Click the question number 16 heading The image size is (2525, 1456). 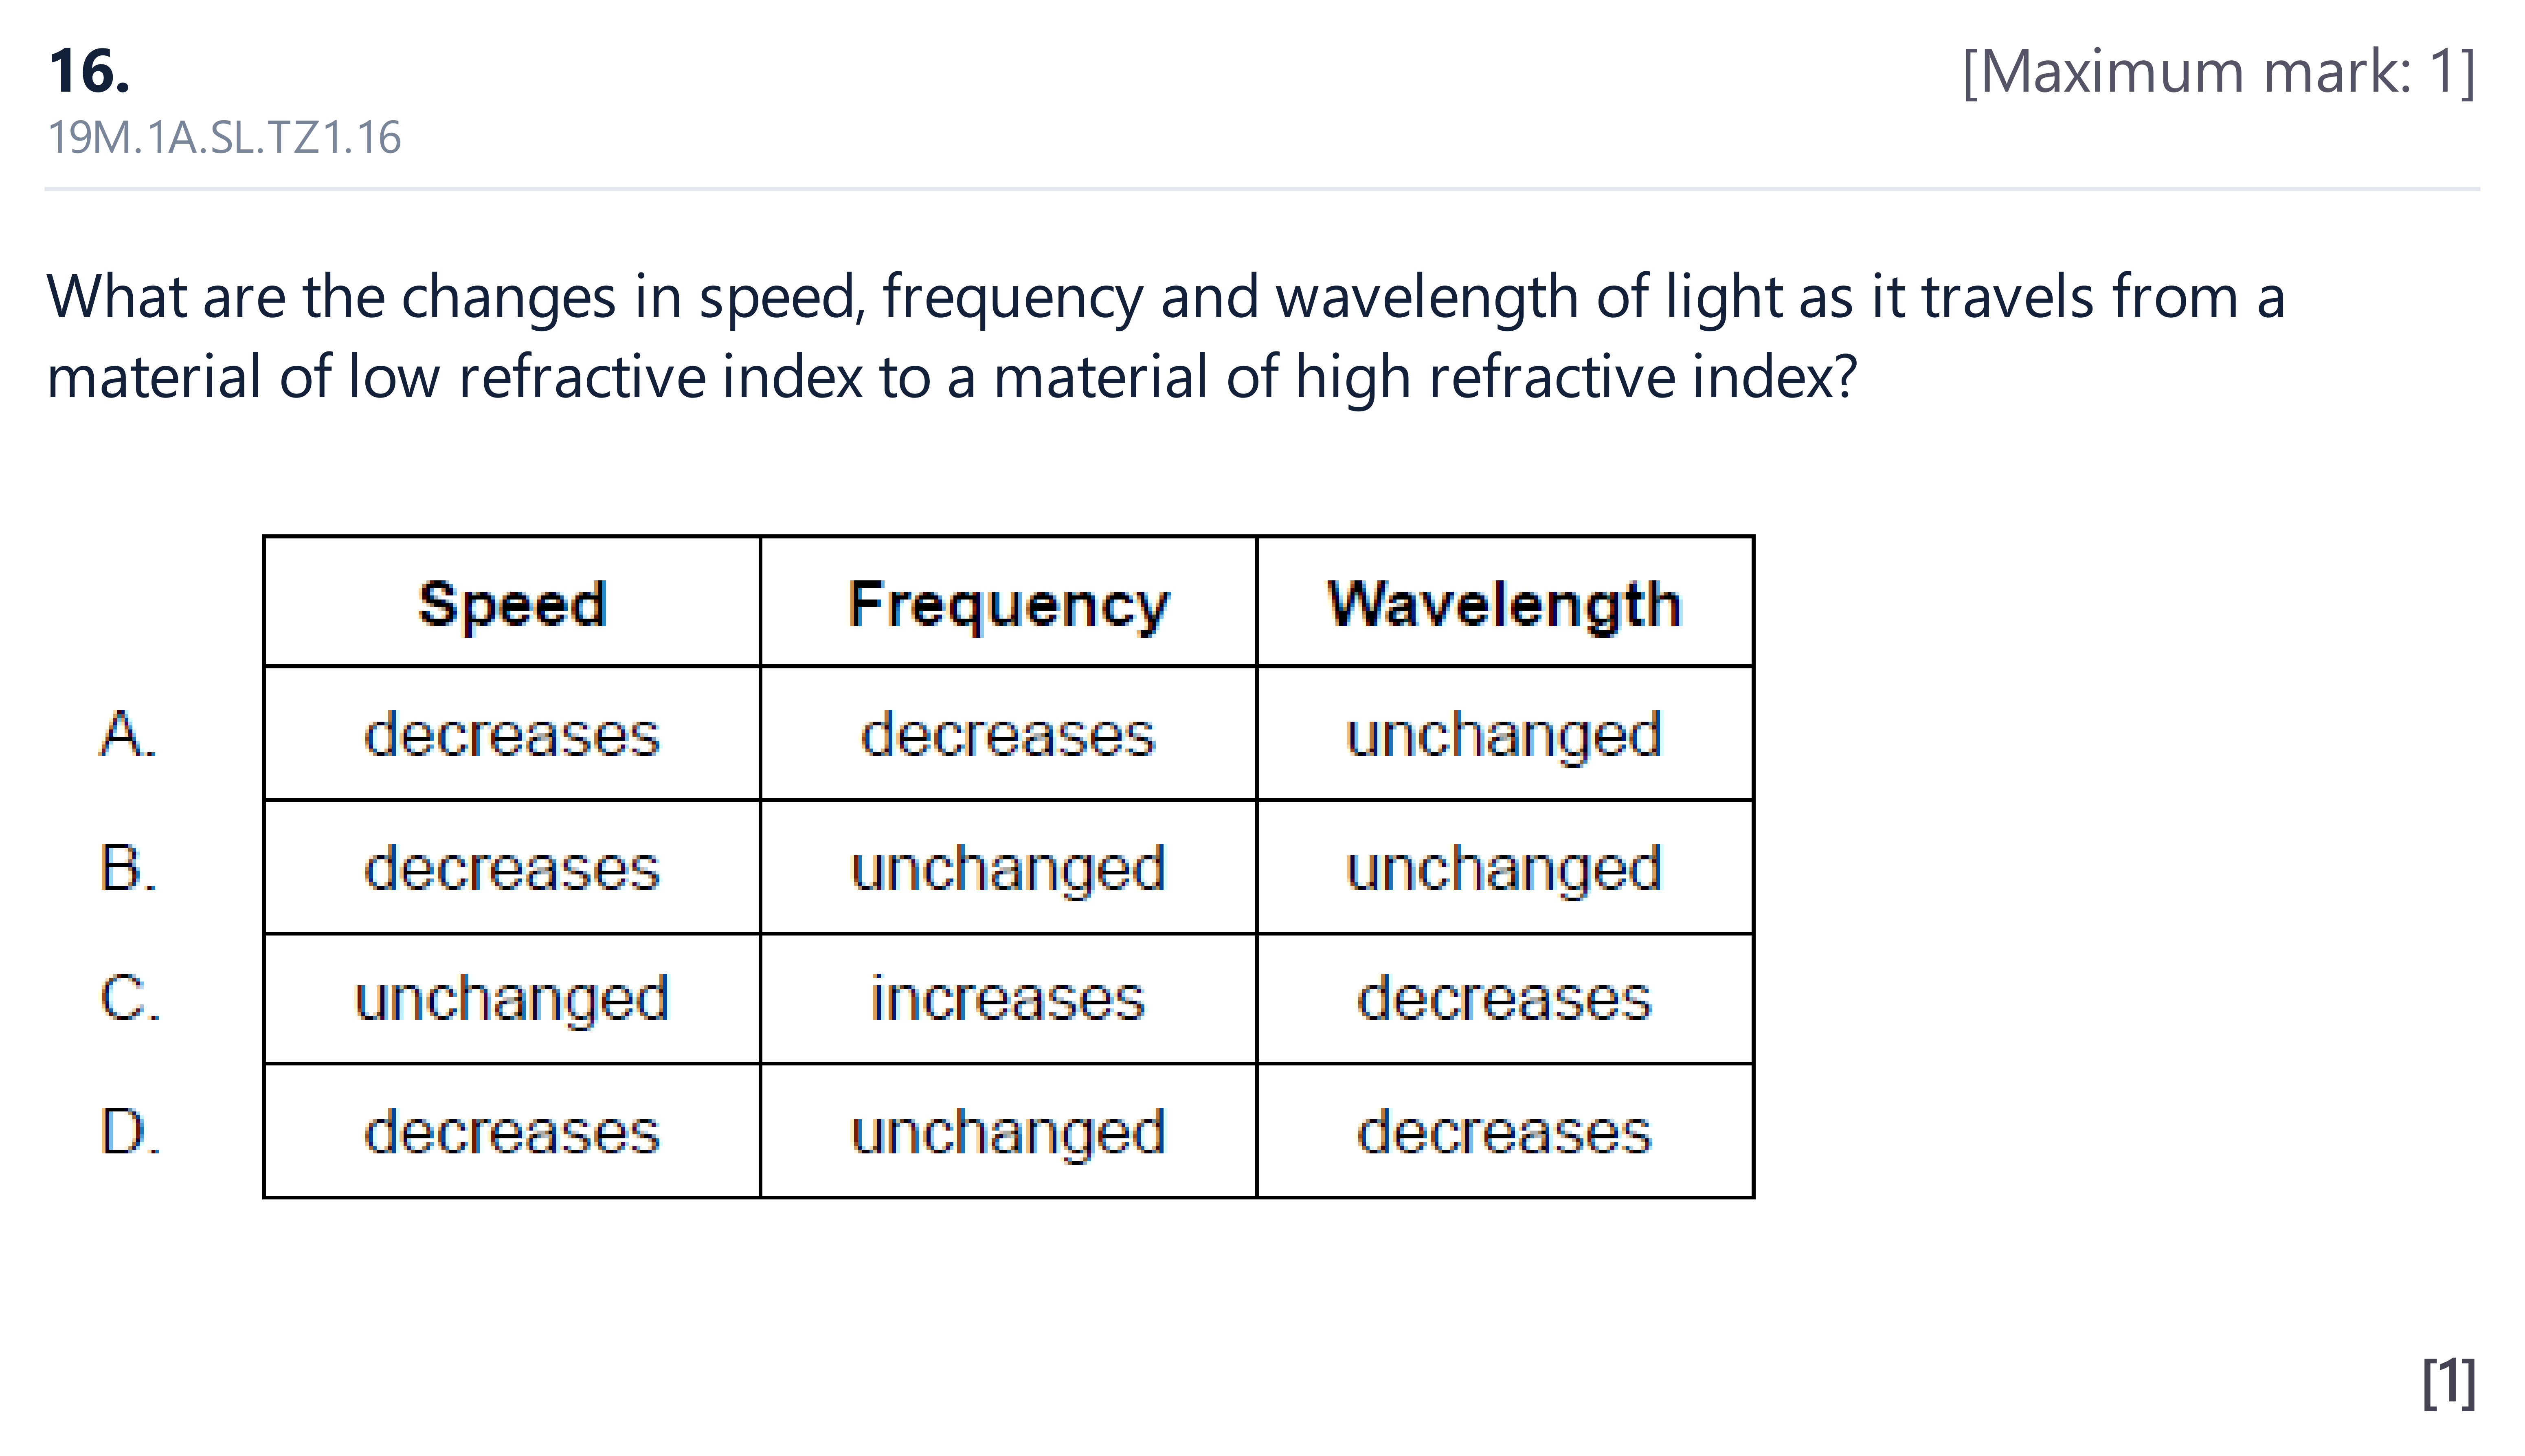click(x=89, y=72)
